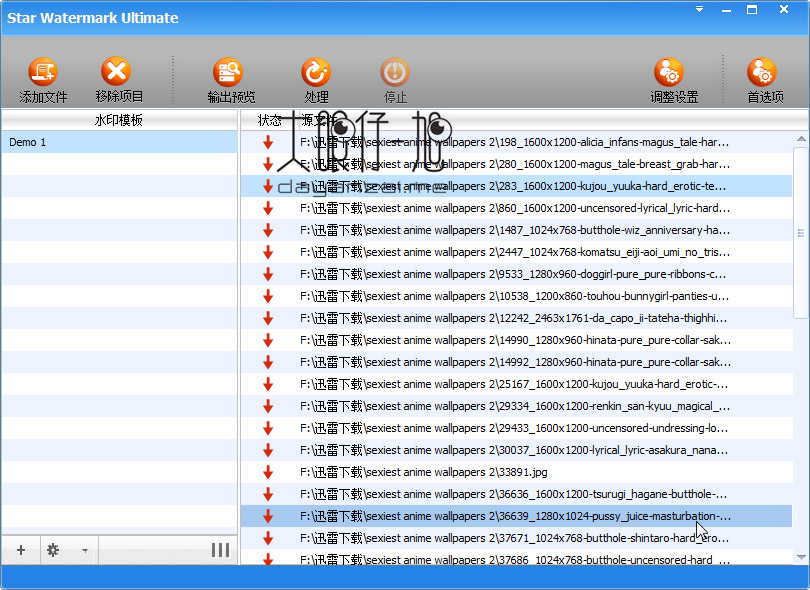The image size is (810, 590).
Task: Select the file row 25167_1600x1200-kujou_yuuka
Action: pyautogui.click(x=516, y=384)
